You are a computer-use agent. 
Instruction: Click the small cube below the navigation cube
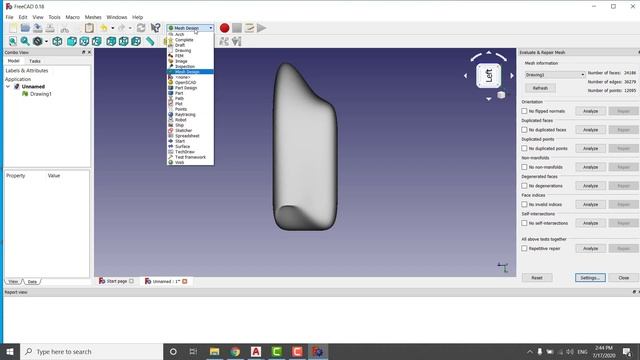pos(501,95)
